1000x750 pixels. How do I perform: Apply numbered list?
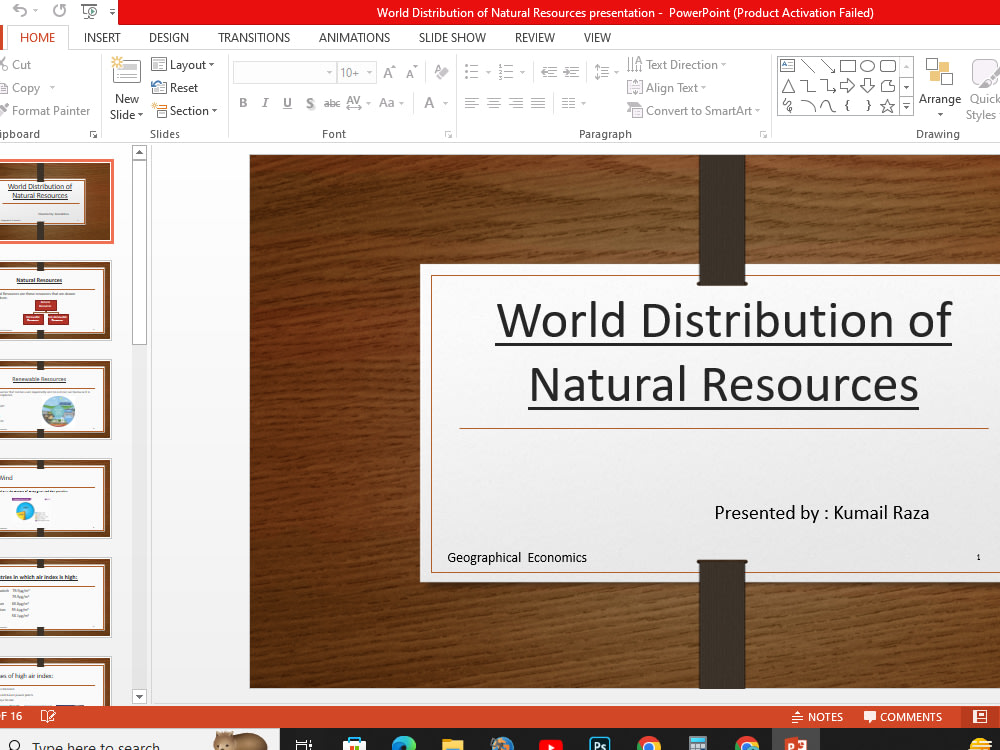[506, 71]
